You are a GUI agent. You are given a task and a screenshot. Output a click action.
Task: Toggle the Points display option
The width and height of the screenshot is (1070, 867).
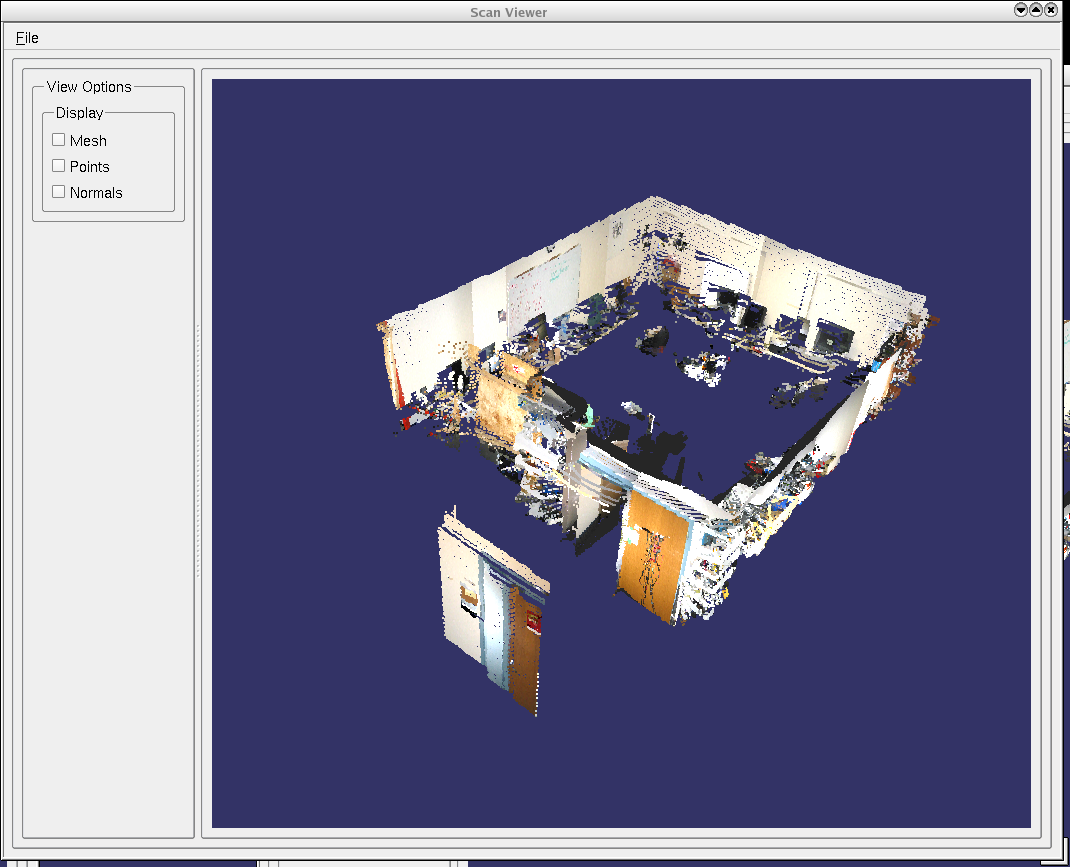(59, 167)
